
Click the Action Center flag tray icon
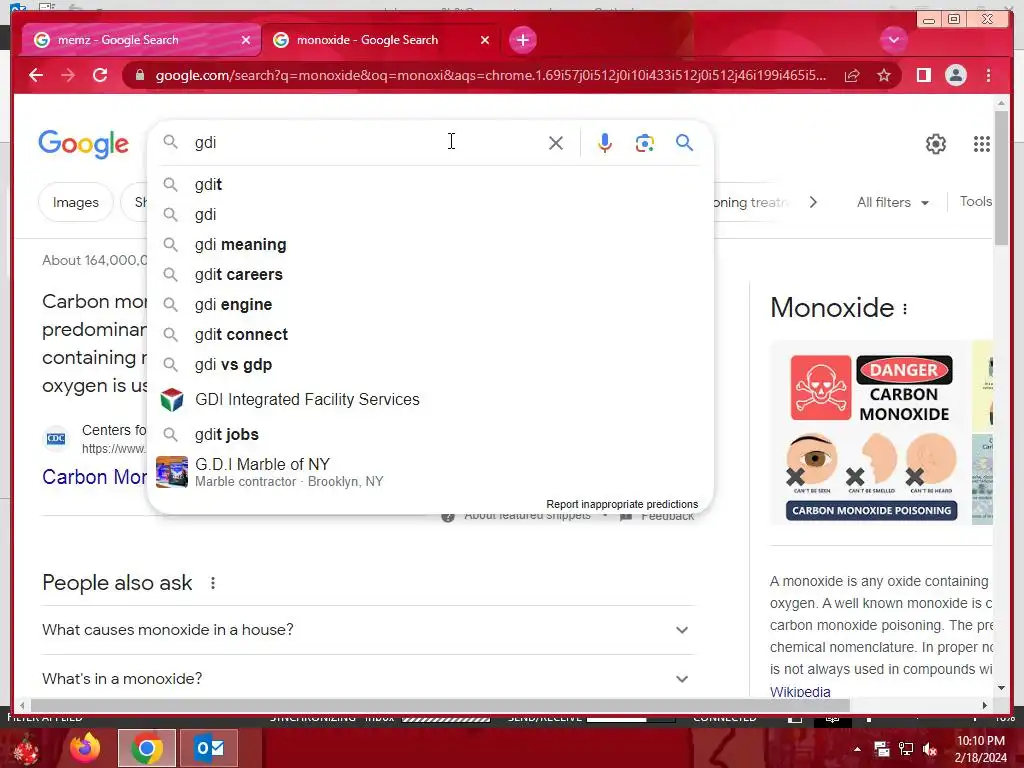(x=882, y=749)
